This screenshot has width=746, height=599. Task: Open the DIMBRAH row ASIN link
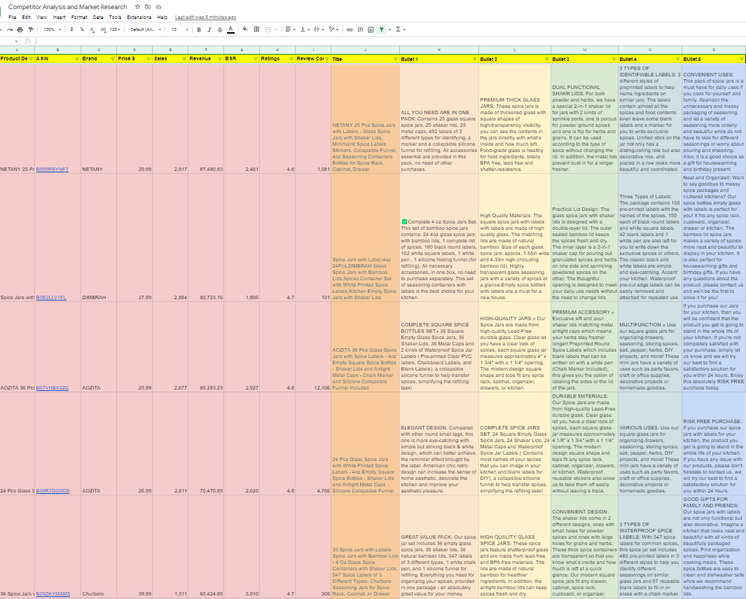pos(51,297)
